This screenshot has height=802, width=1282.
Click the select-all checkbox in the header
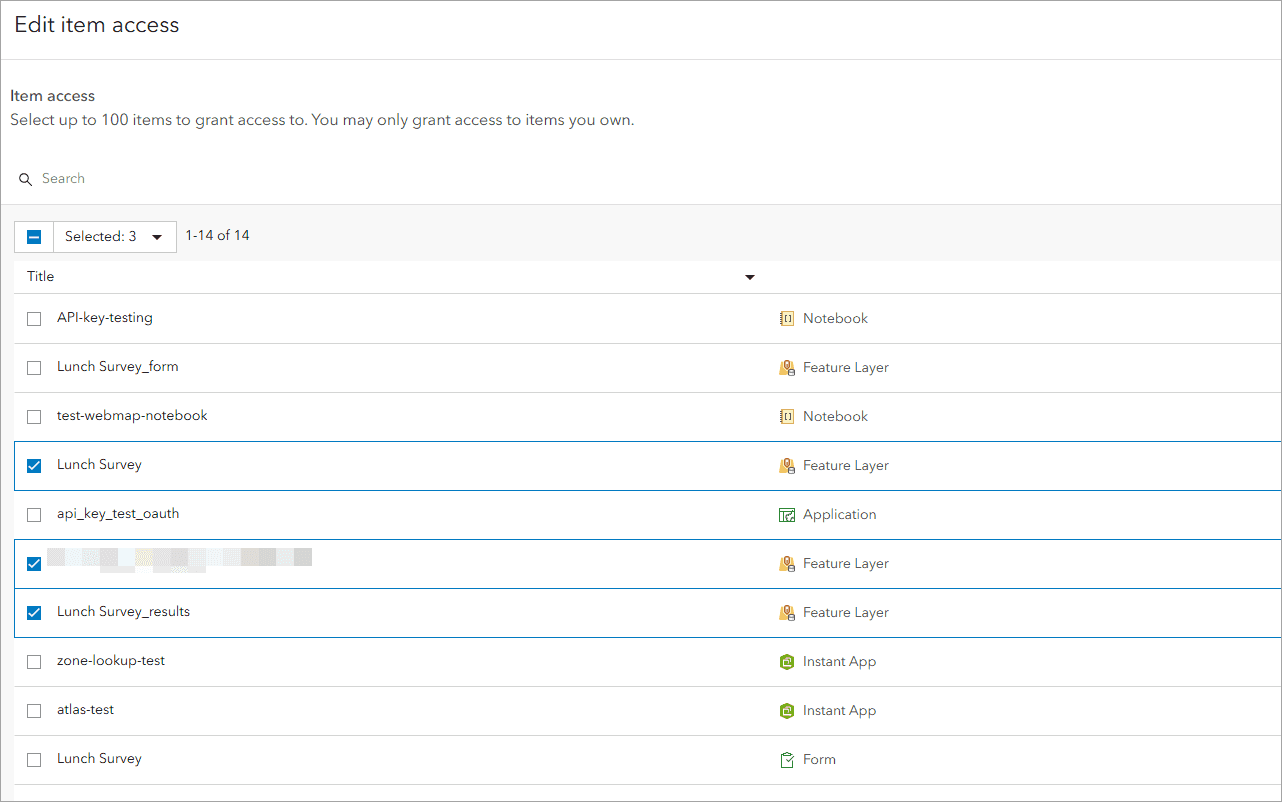pos(33,236)
